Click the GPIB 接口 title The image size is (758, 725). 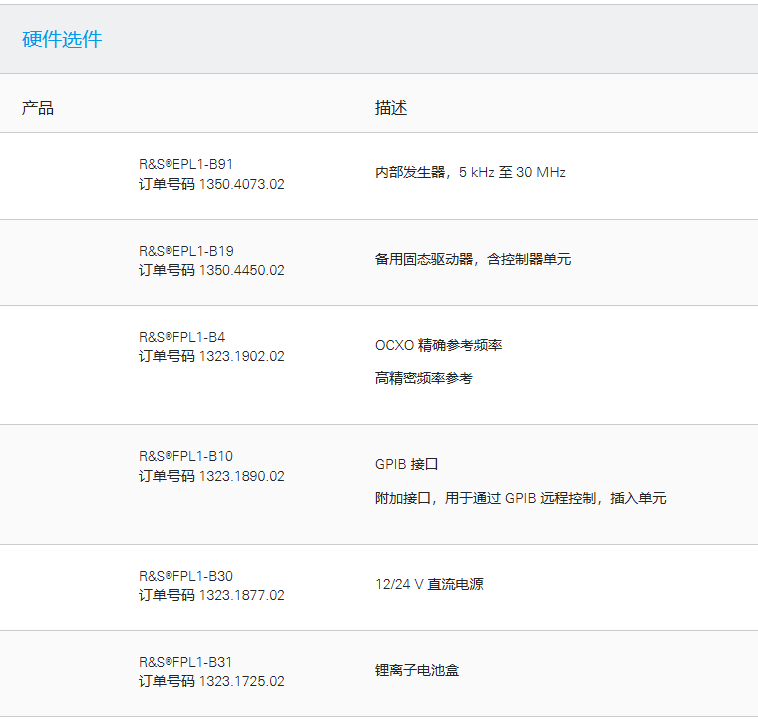pos(407,464)
